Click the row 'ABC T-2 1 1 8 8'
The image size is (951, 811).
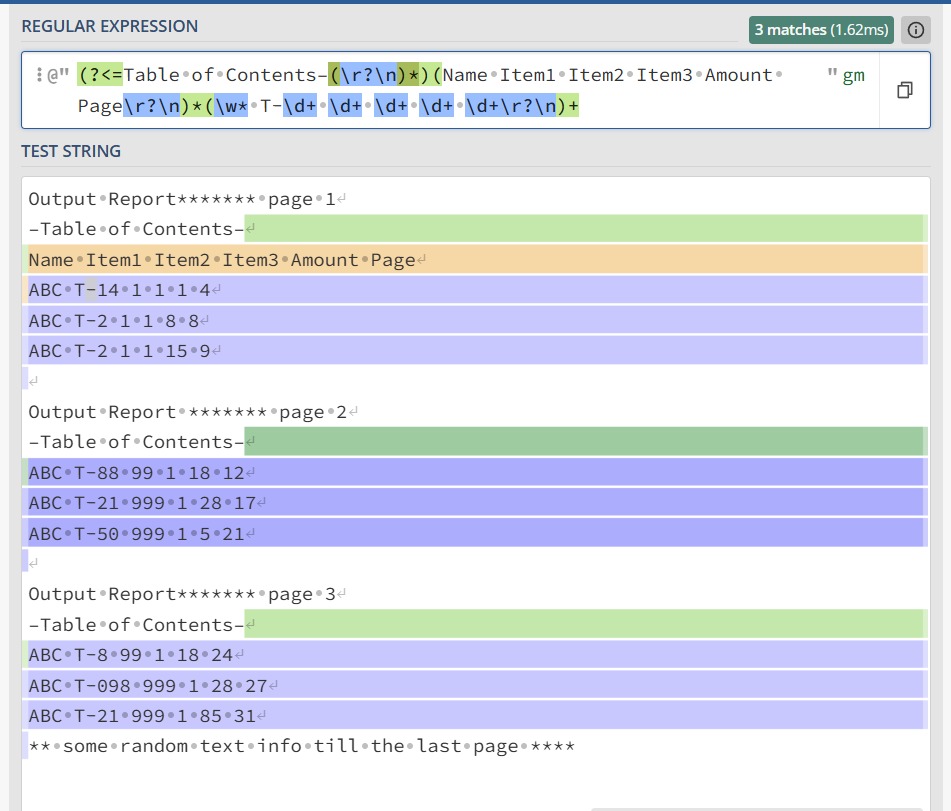pyautogui.click(x=114, y=320)
